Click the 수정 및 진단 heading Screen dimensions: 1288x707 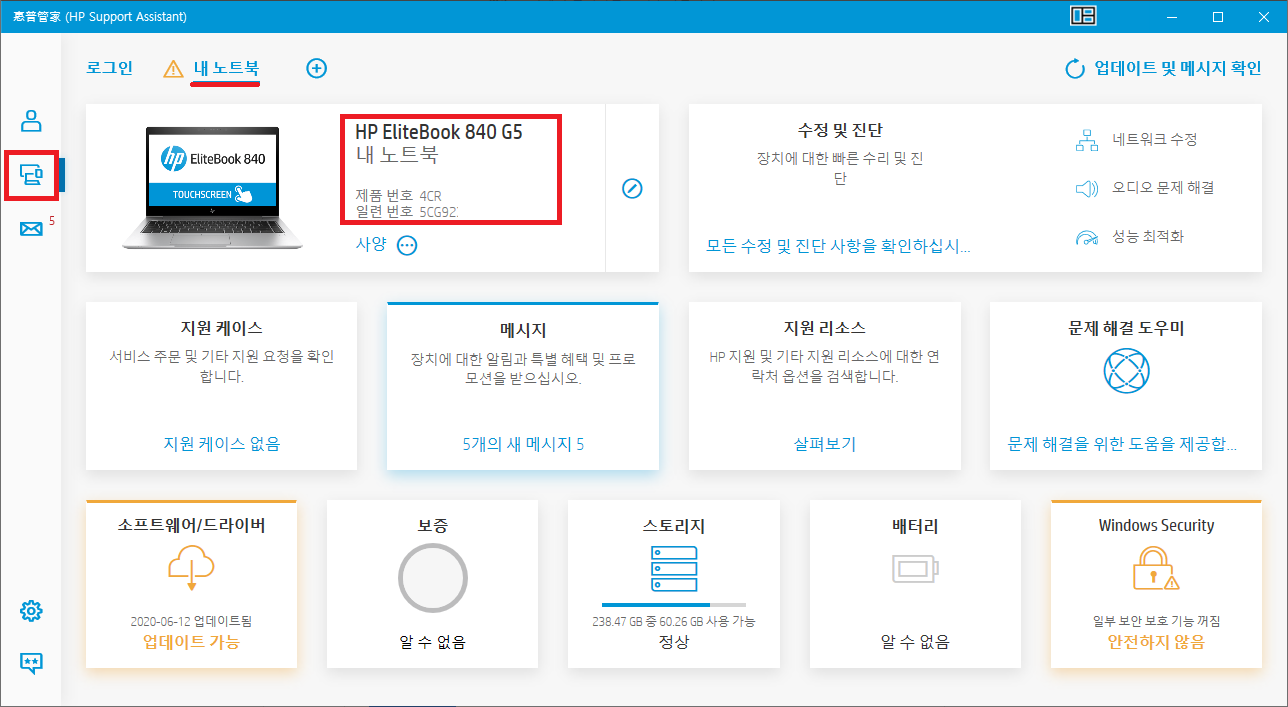(840, 131)
